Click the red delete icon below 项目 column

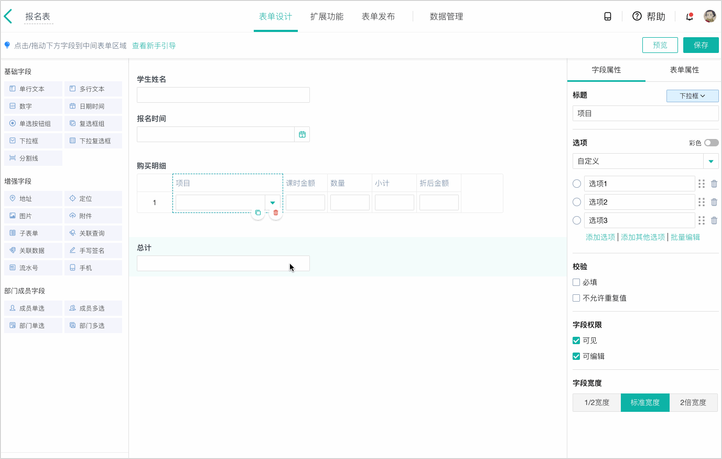tap(276, 213)
